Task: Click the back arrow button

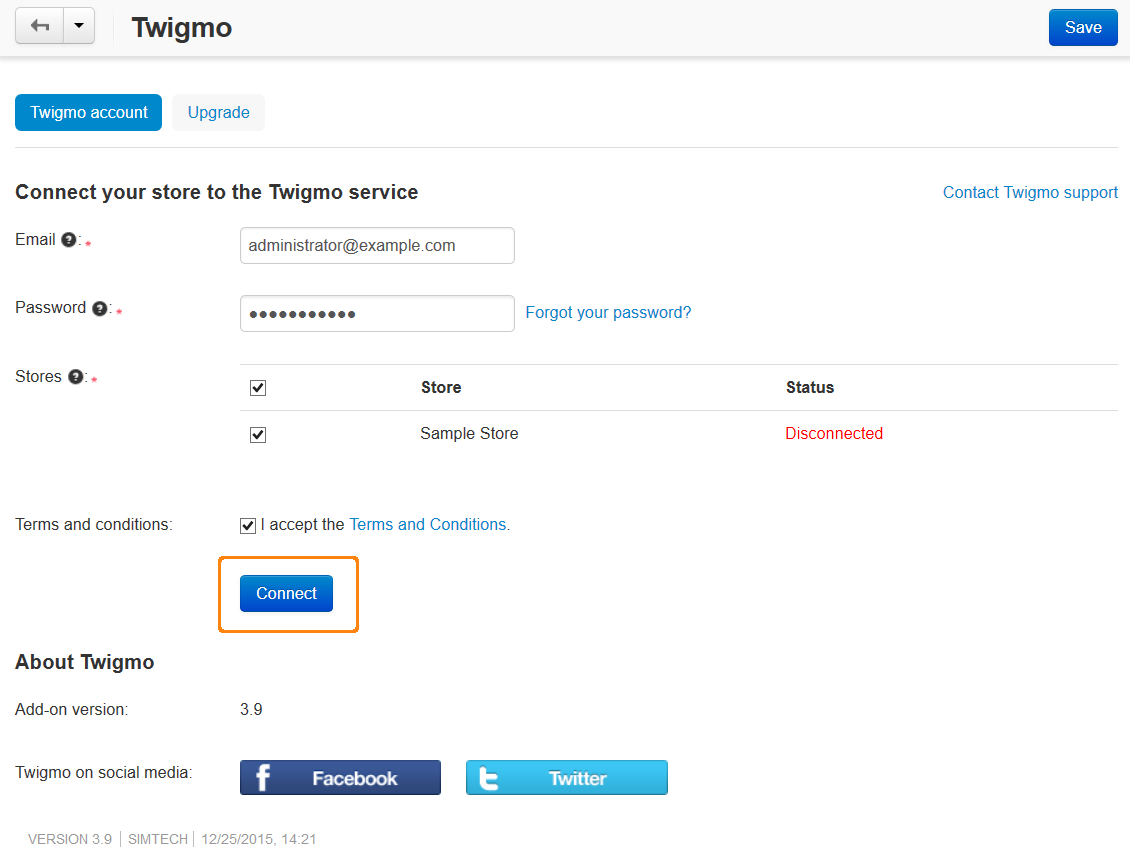Action: tap(40, 26)
